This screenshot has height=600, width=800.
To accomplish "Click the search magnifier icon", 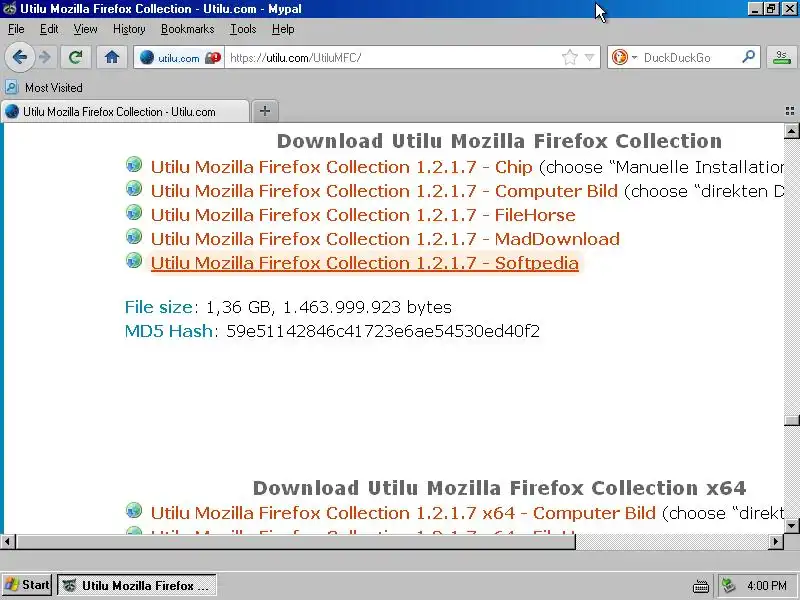I will pyautogui.click(x=748, y=57).
